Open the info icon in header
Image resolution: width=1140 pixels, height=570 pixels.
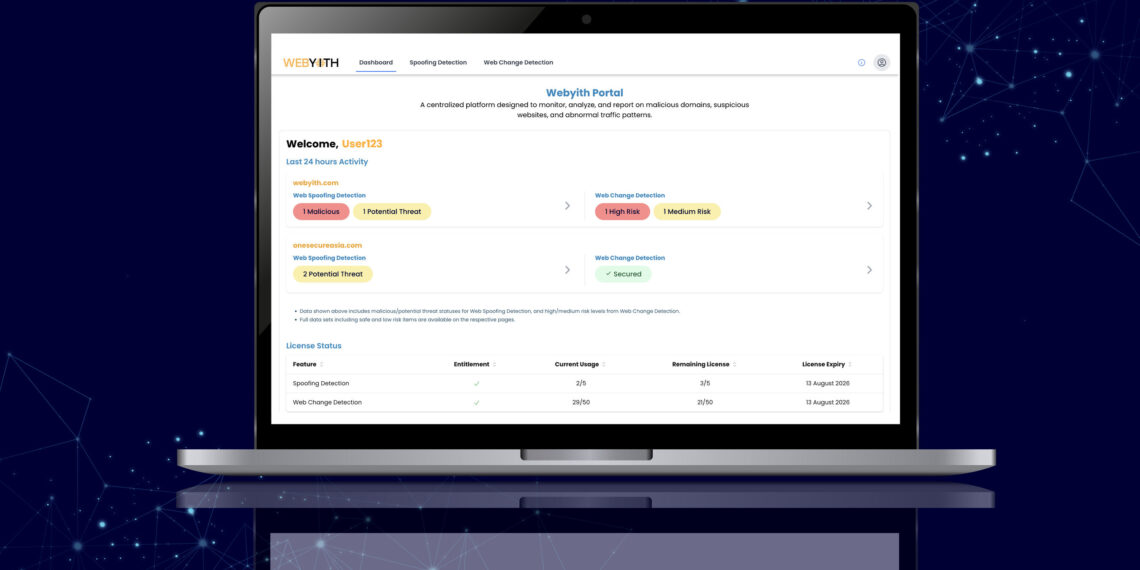click(x=862, y=63)
